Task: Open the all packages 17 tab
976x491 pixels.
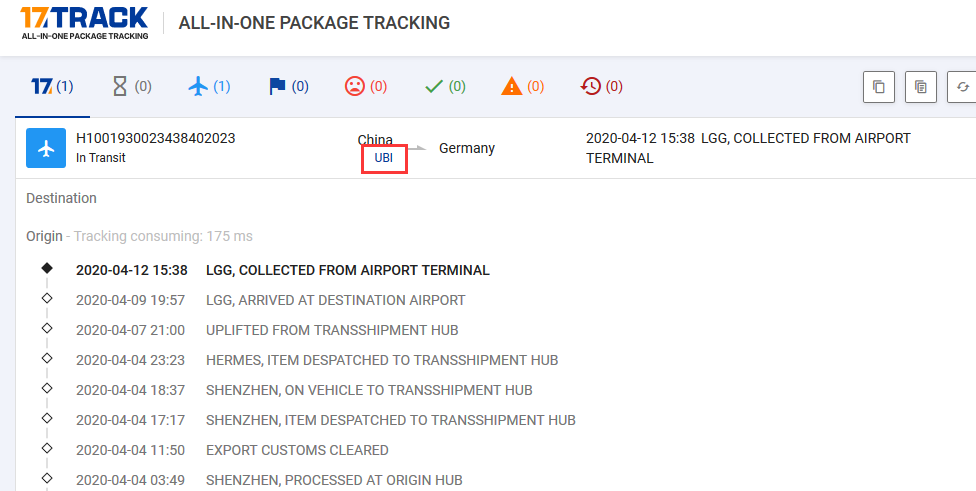Action: coord(52,87)
